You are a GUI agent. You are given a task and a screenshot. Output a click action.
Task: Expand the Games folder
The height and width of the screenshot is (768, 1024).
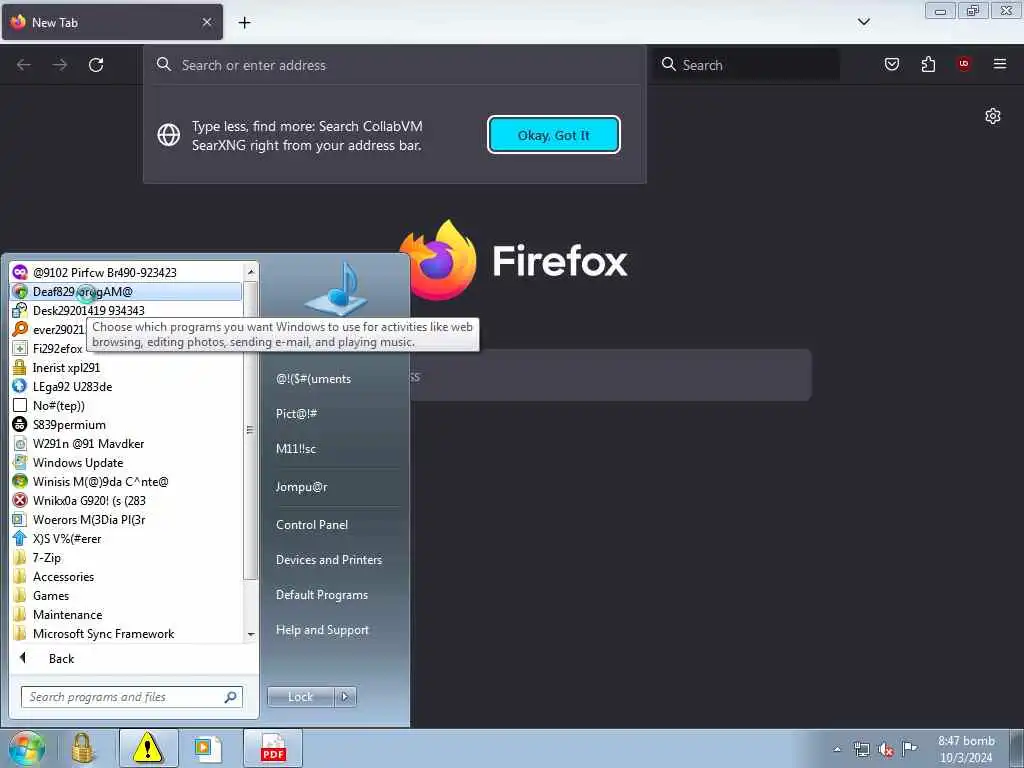pos(127,596)
